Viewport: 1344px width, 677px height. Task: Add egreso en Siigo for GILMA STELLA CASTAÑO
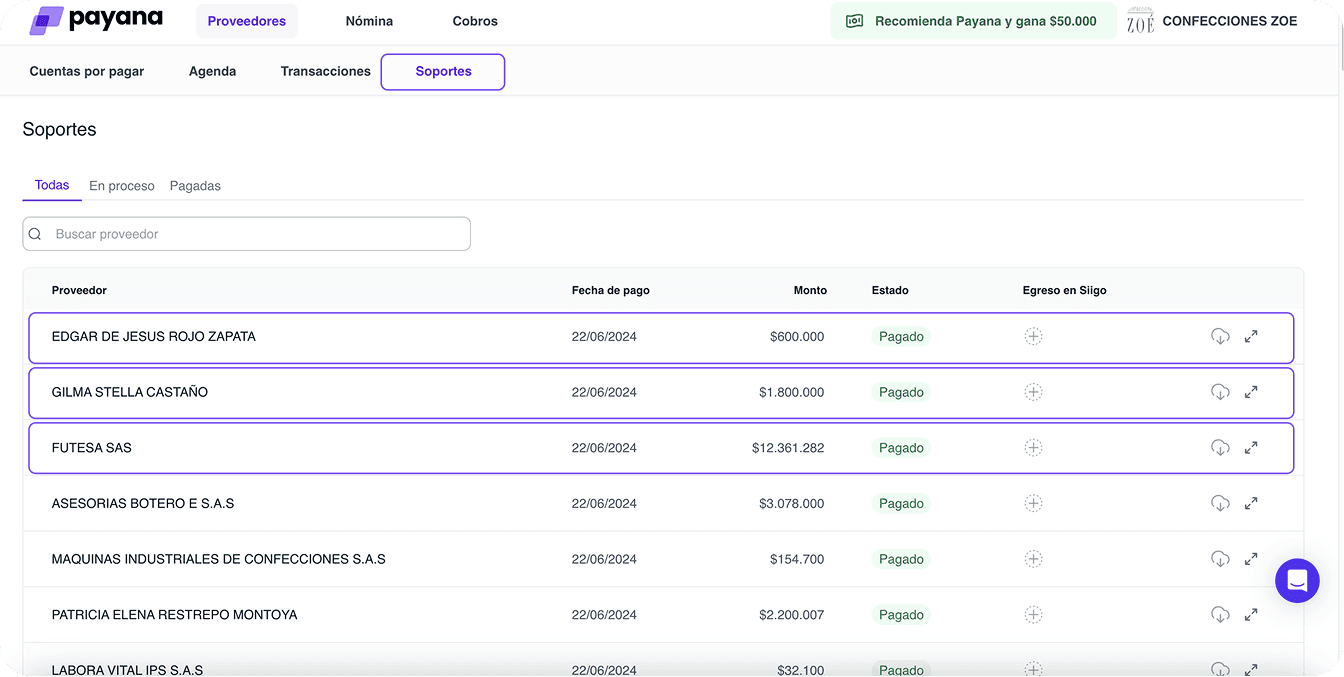[x=1033, y=392]
